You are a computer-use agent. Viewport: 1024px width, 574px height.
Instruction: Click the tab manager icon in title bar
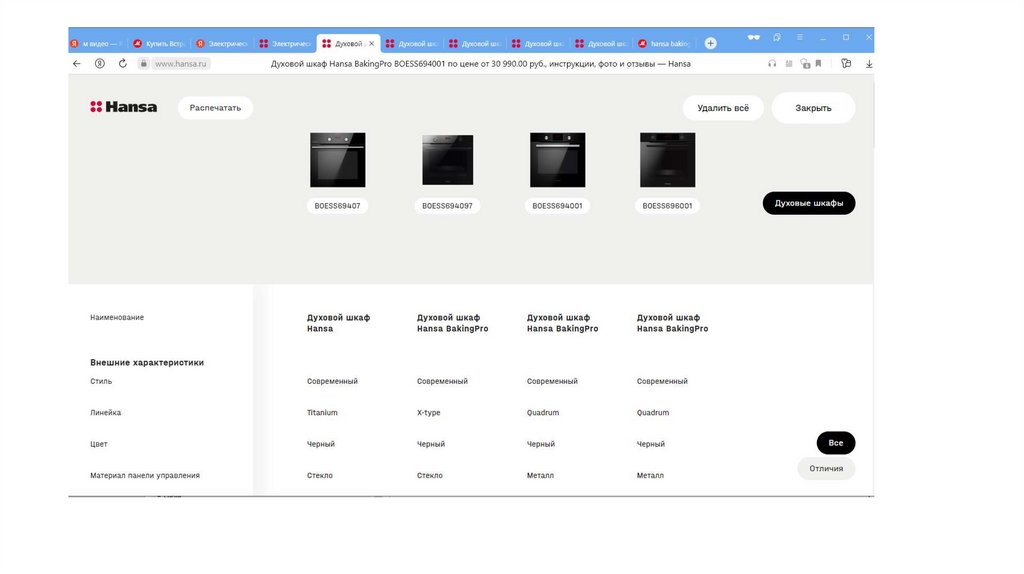pos(776,37)
